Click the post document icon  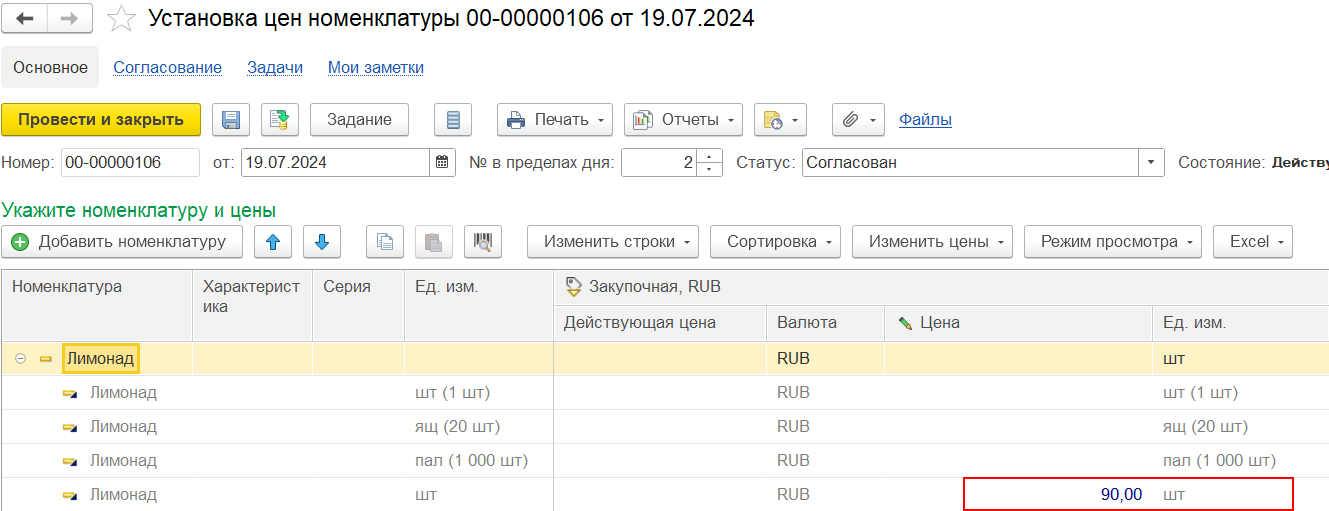click(x=280, y=120)
